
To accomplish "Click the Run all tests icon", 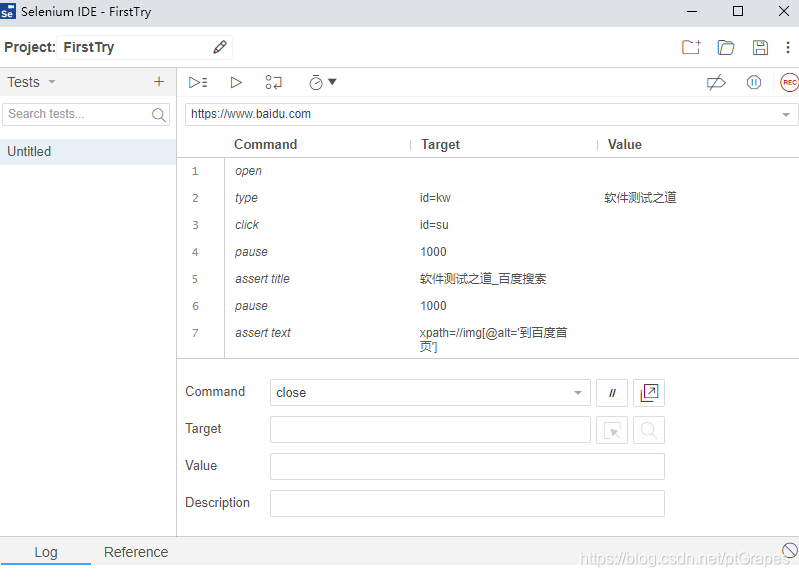I will pyautogui.click(x=198, y=82).
